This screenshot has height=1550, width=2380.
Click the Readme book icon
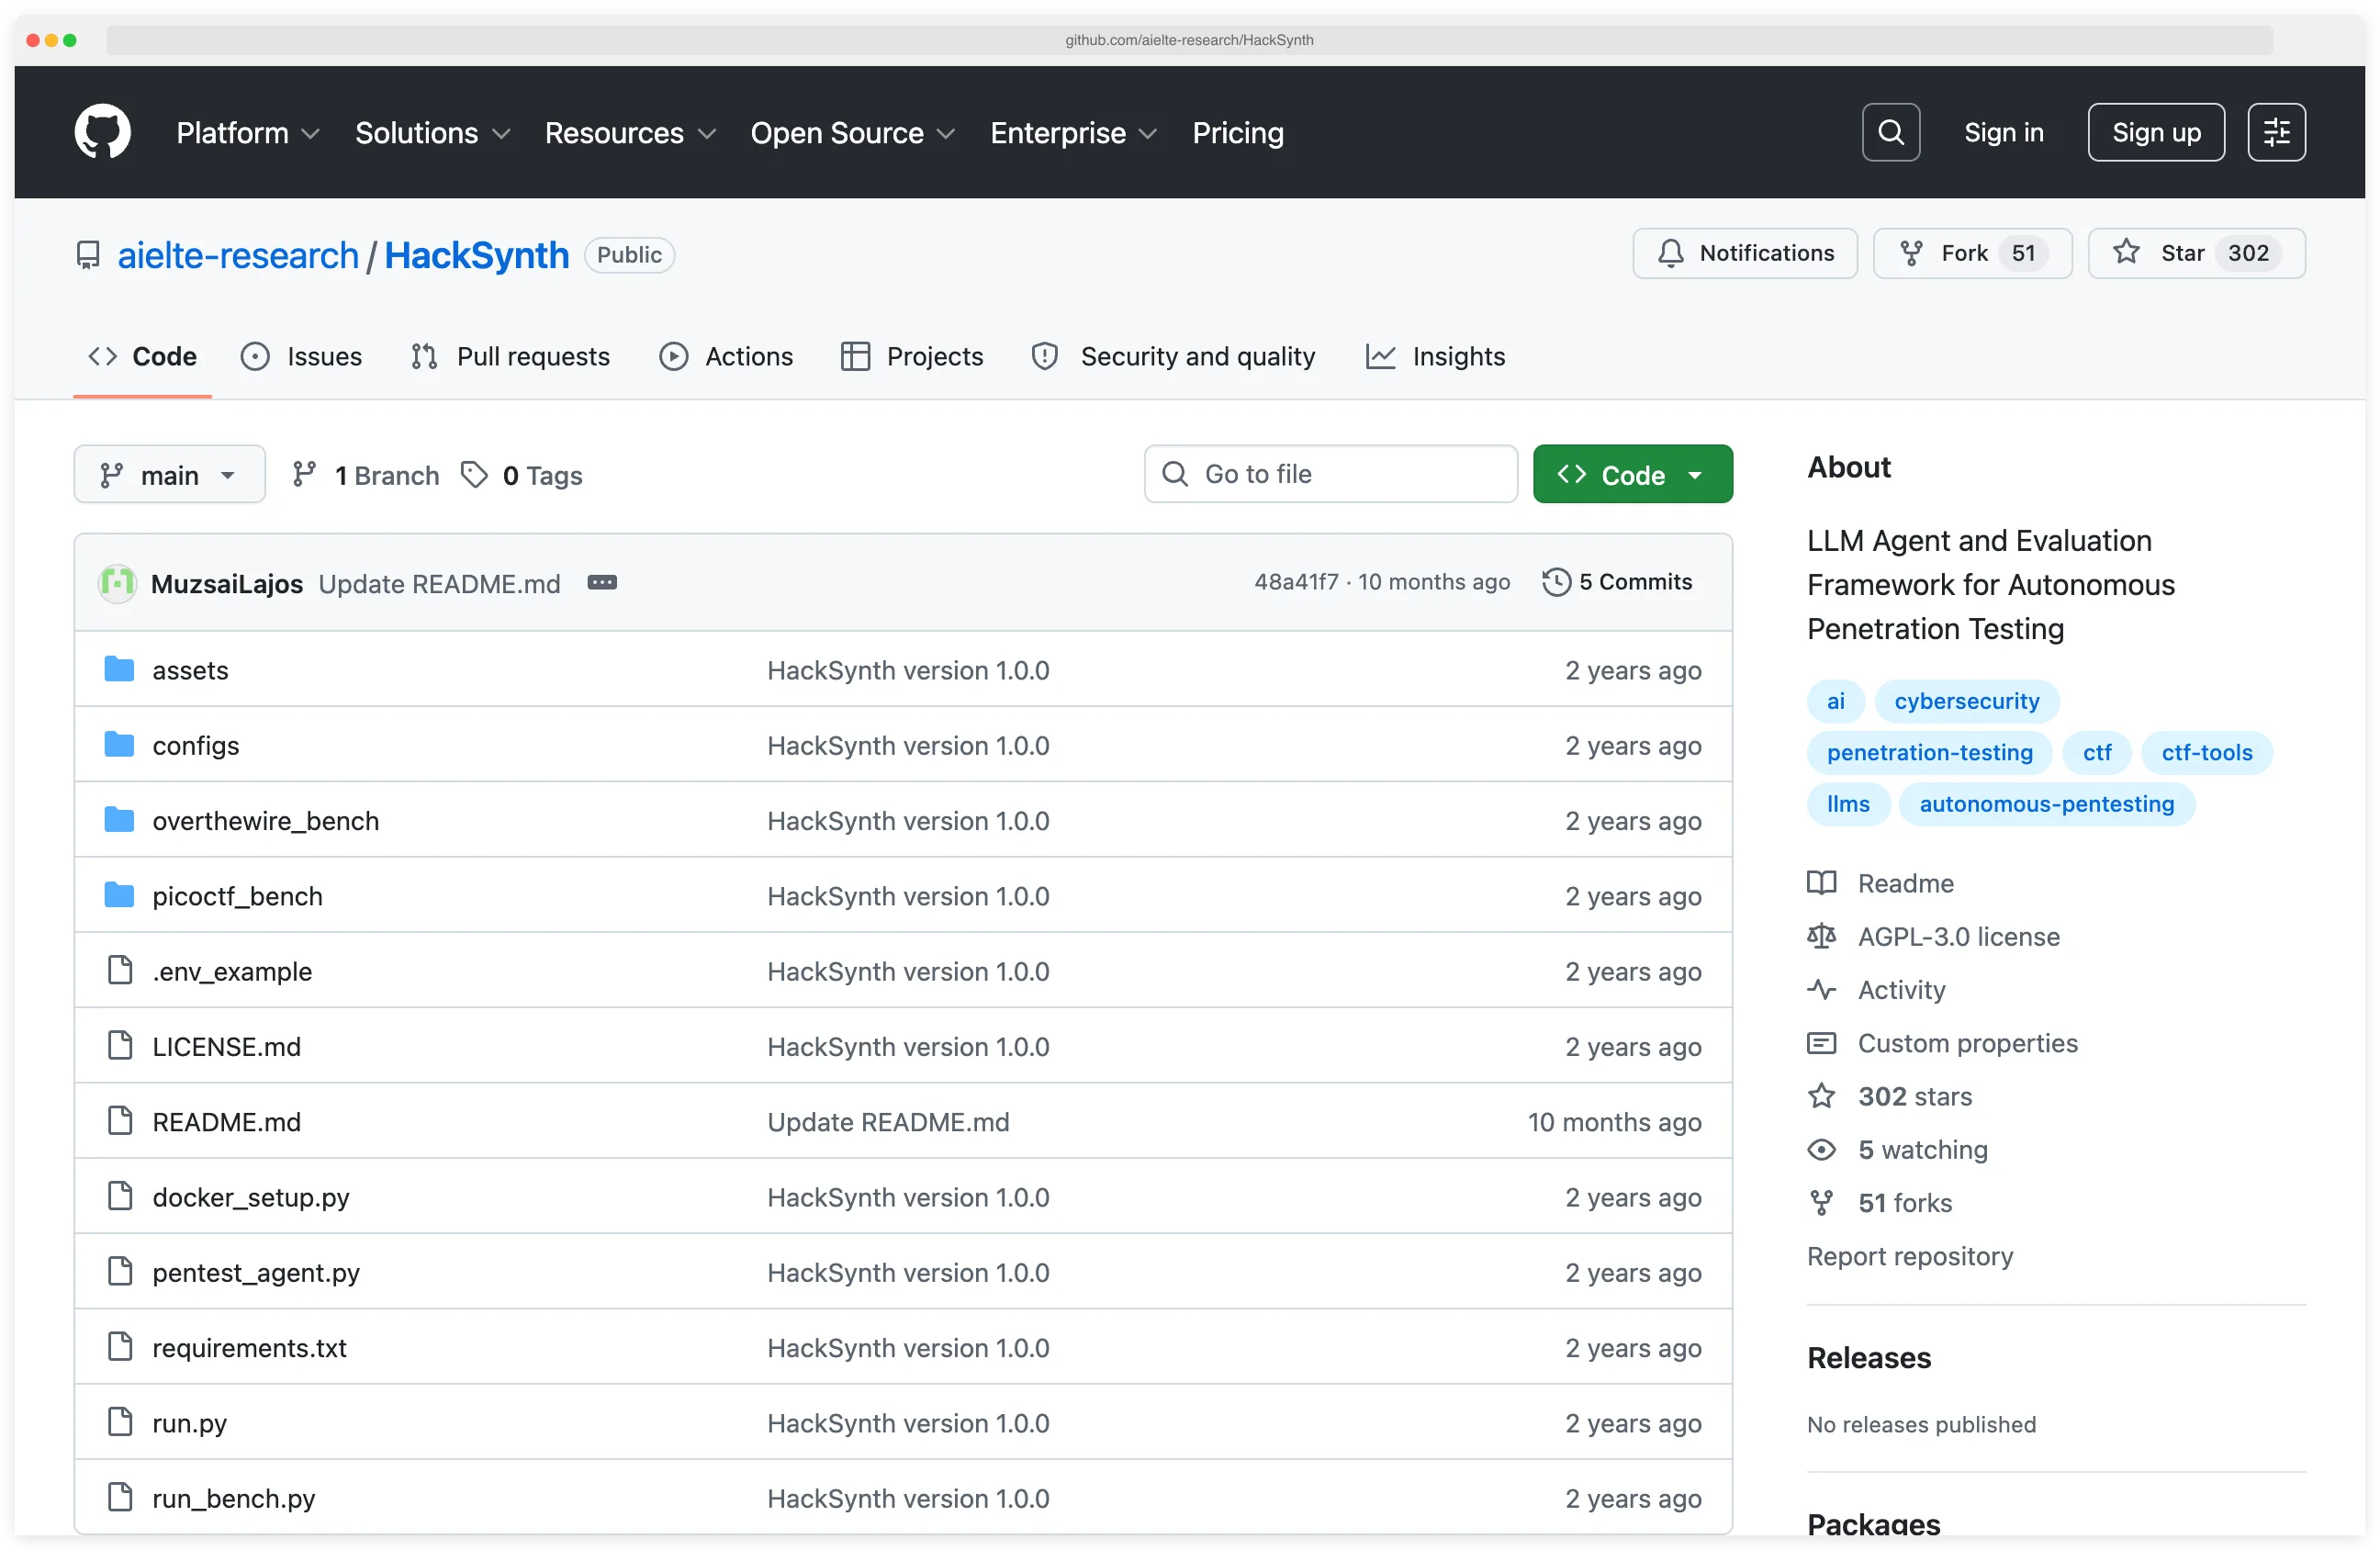[1822, 883]
